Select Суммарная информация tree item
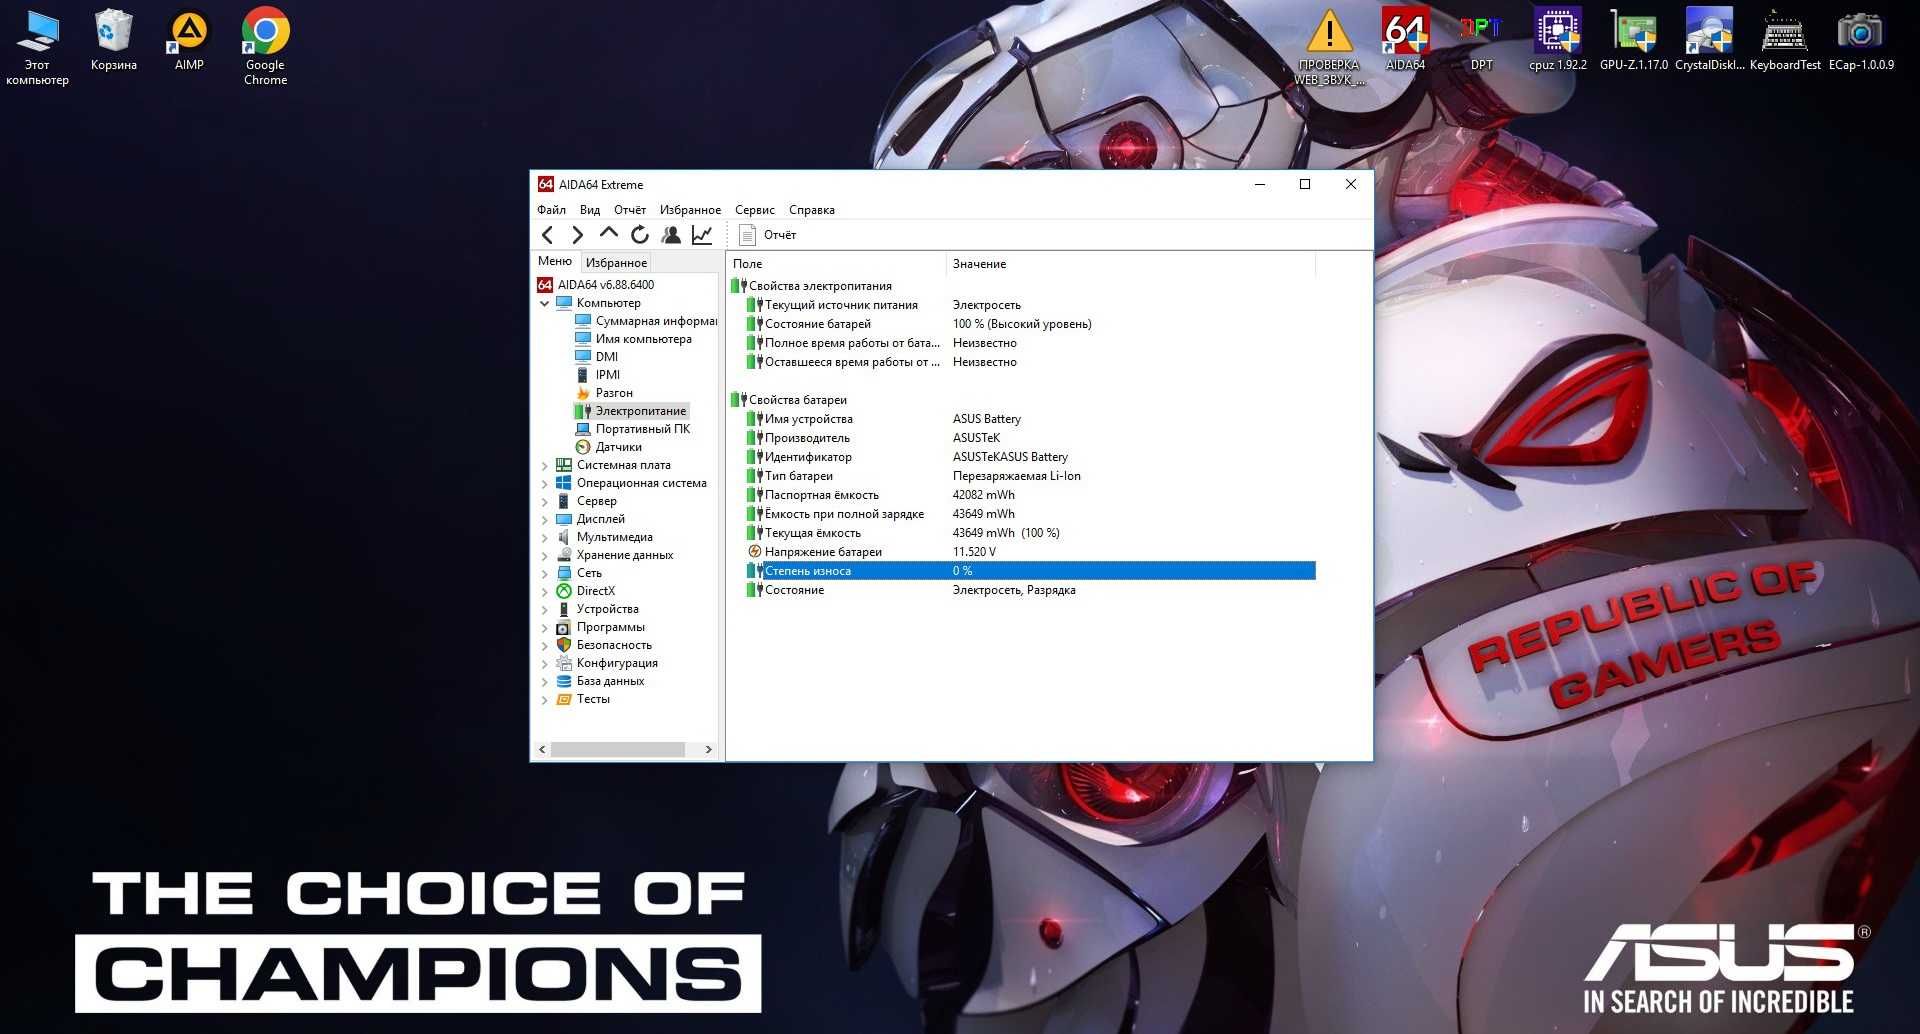 coord(646,321)
